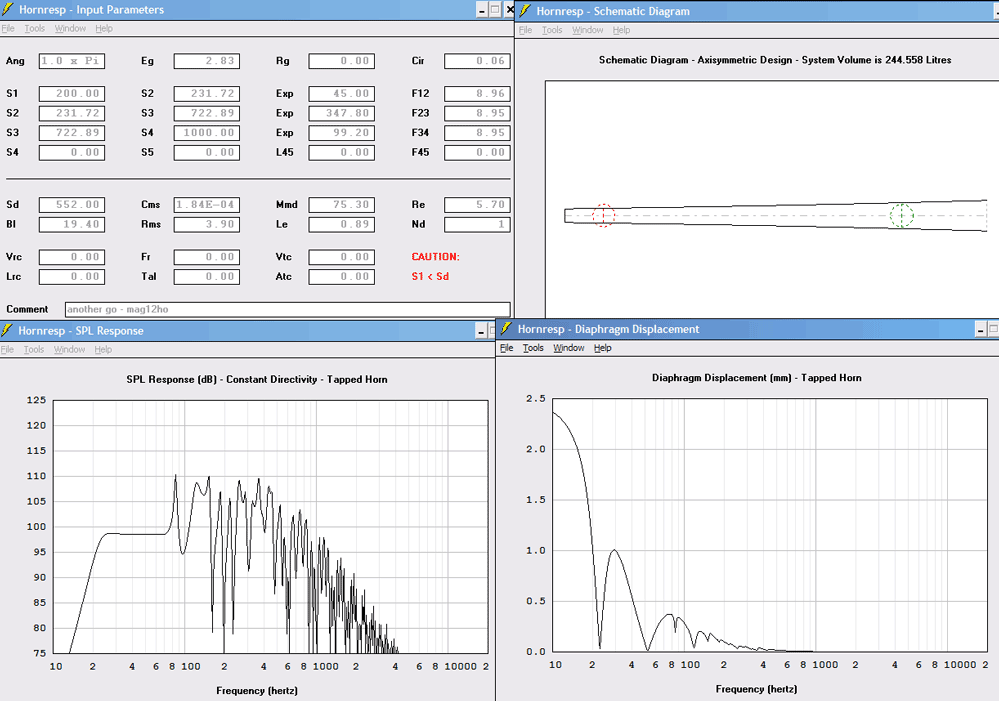Open File menu in Schematic Diagram window
This screenshot has width=999, height=701.
coord(525,30)
